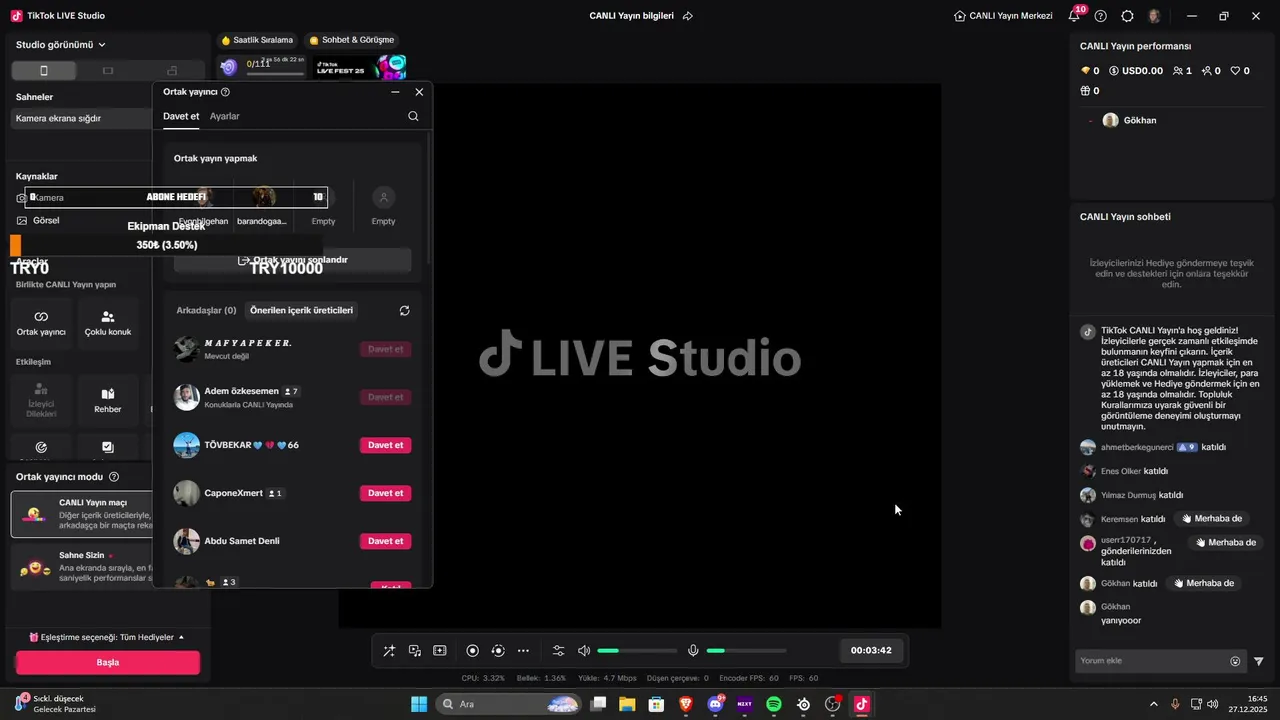
Task: Select CANLI Yayın maçı mode
Action: [x=82, y=514]
